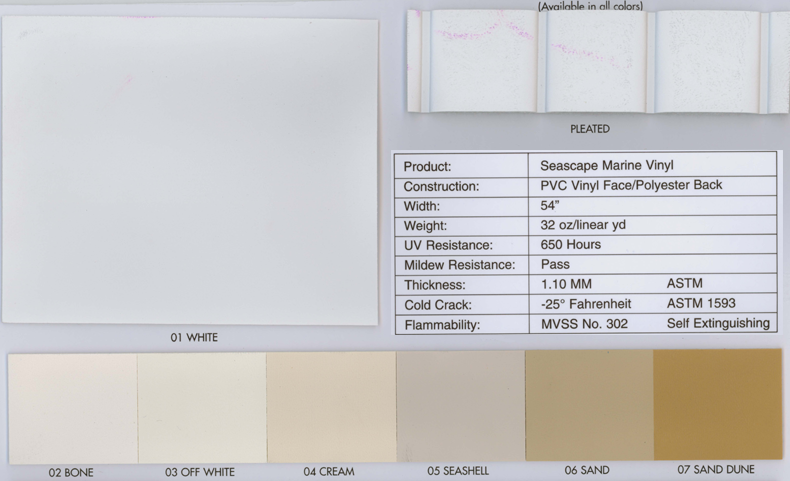The height and width of the screenshot is (481, 790).
Task: Click the 'Flammability:' table cell
Action: point(462,325)
